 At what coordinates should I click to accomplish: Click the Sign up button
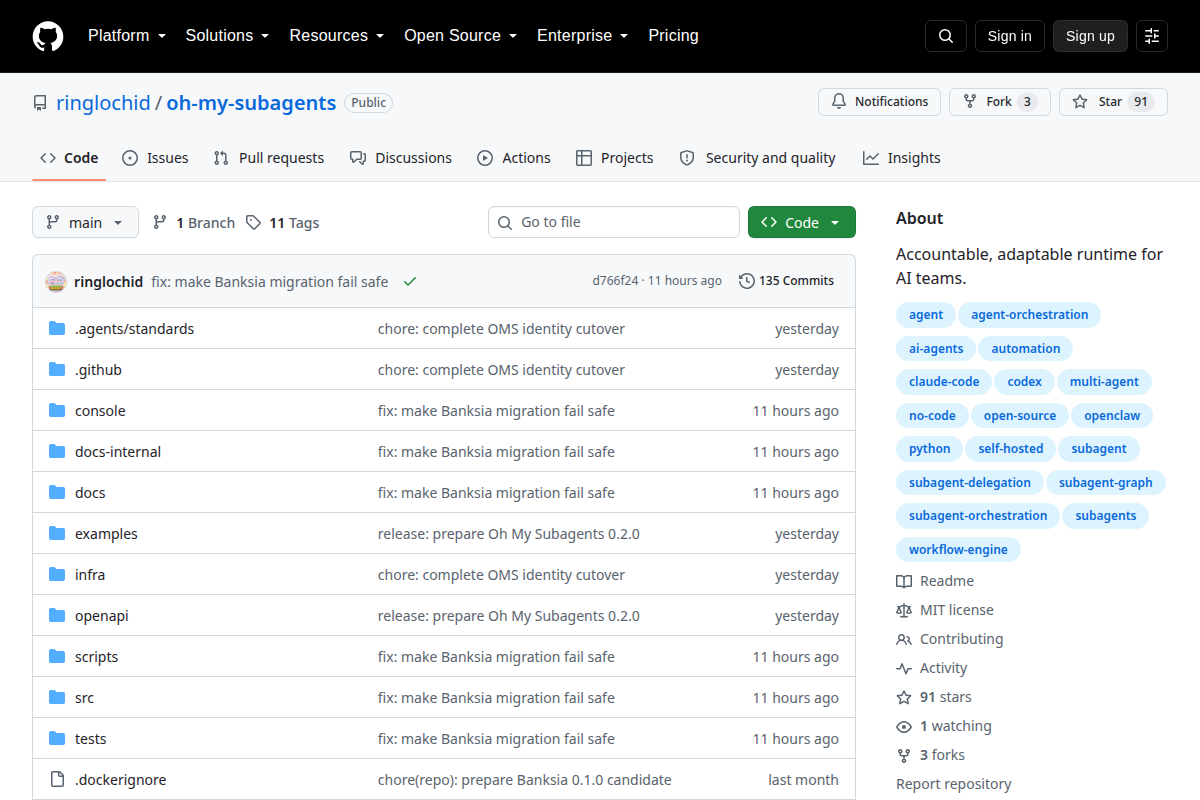click(1090, 36)
